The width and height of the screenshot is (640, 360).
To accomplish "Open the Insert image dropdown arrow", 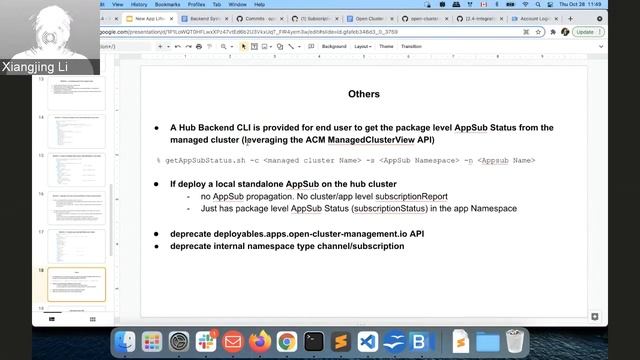I will (271, 47).
